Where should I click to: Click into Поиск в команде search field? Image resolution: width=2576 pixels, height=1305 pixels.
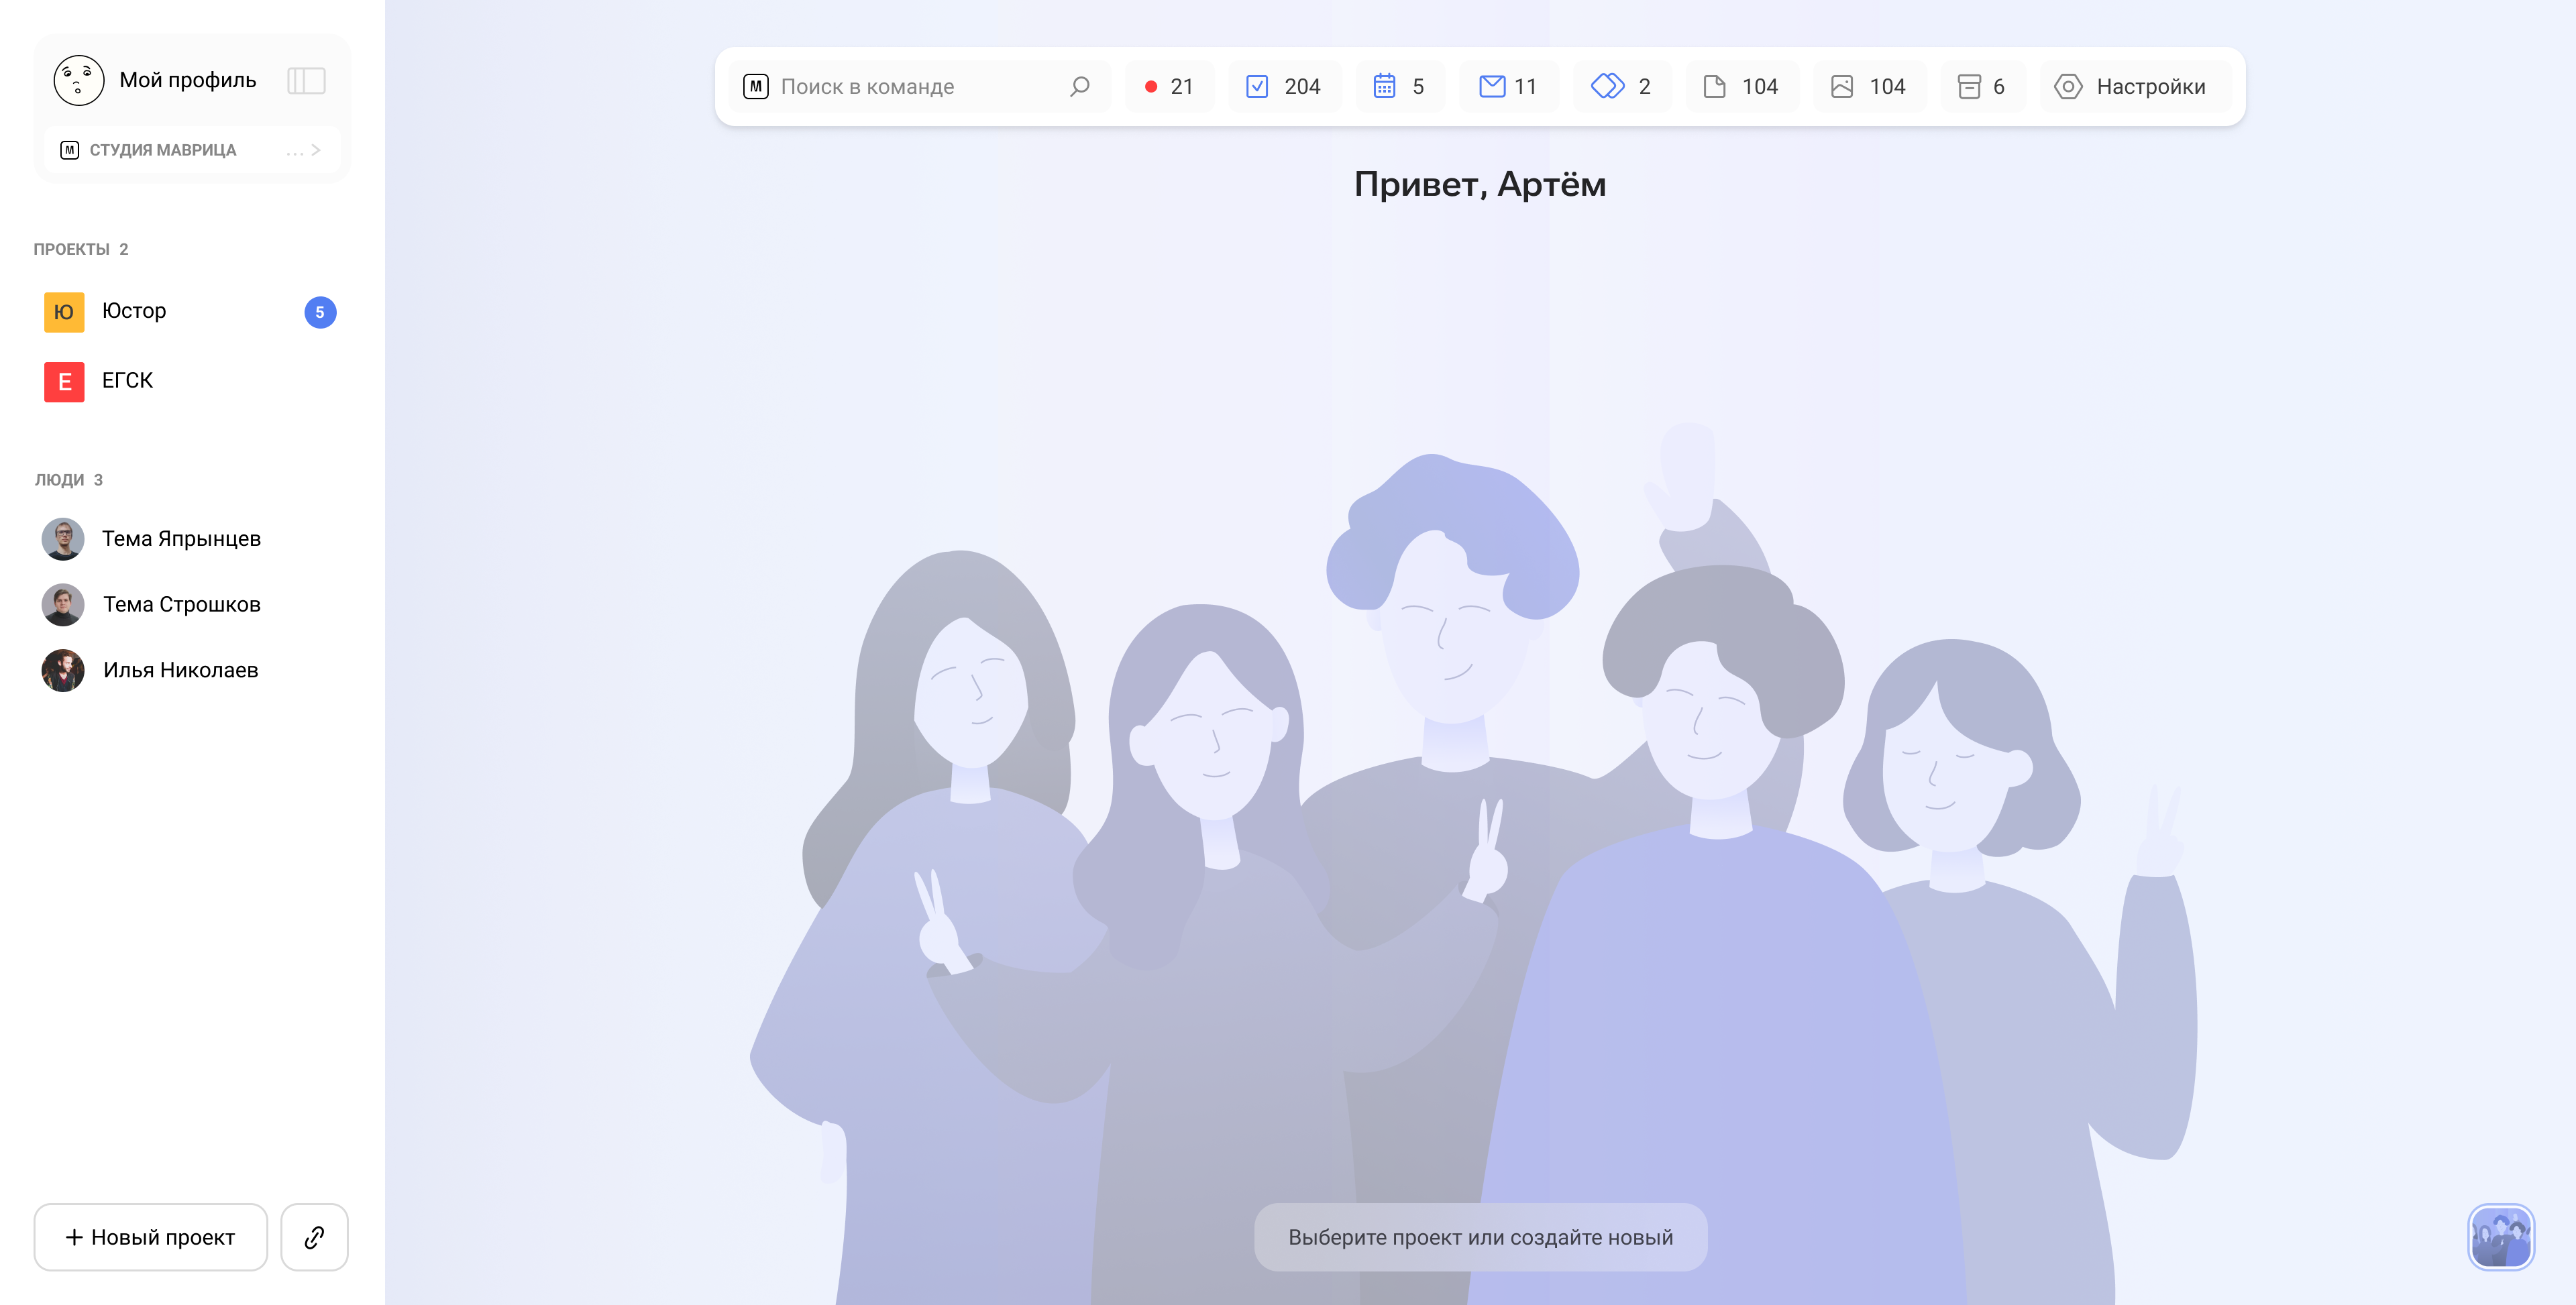(900, 87)
